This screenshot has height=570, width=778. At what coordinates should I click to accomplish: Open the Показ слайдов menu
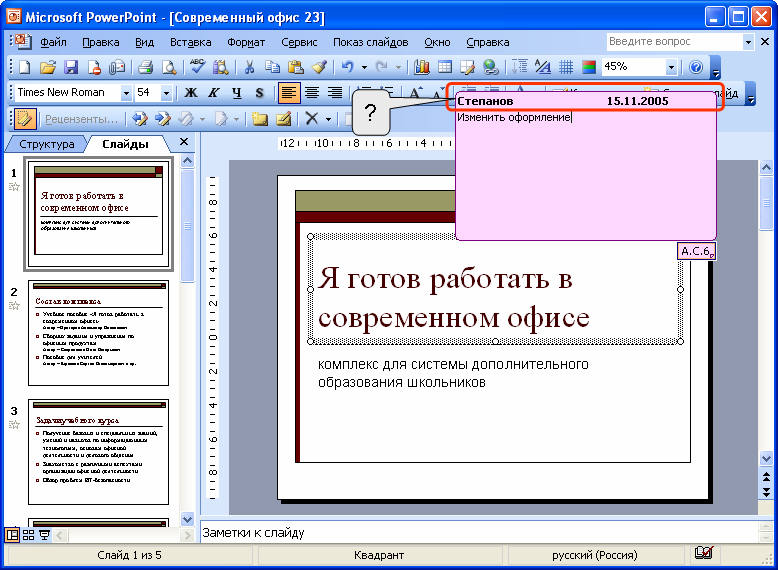coord(371,42)
